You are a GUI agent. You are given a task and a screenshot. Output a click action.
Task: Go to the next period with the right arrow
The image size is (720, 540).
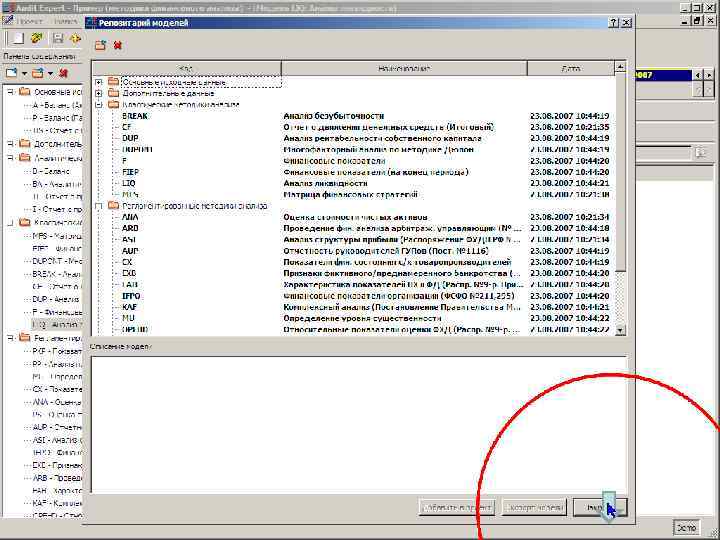(x=709, y=75)
